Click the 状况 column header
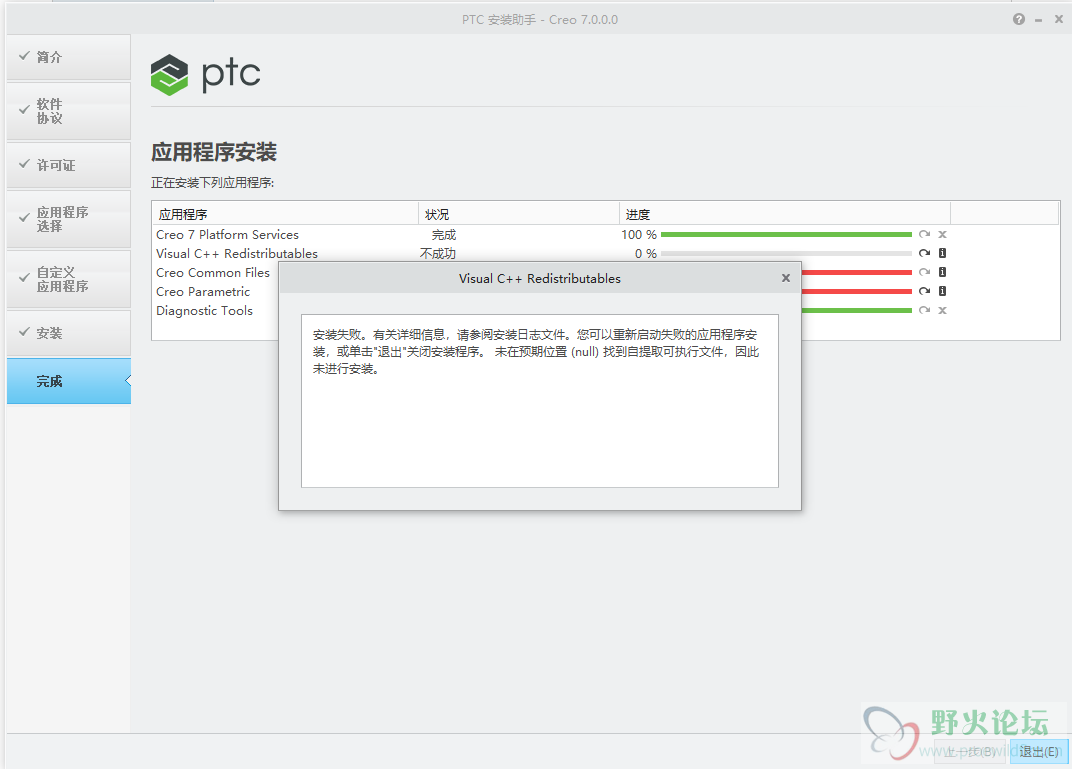Viewport: 1072px width, 769px height. (x=518, y=214)
